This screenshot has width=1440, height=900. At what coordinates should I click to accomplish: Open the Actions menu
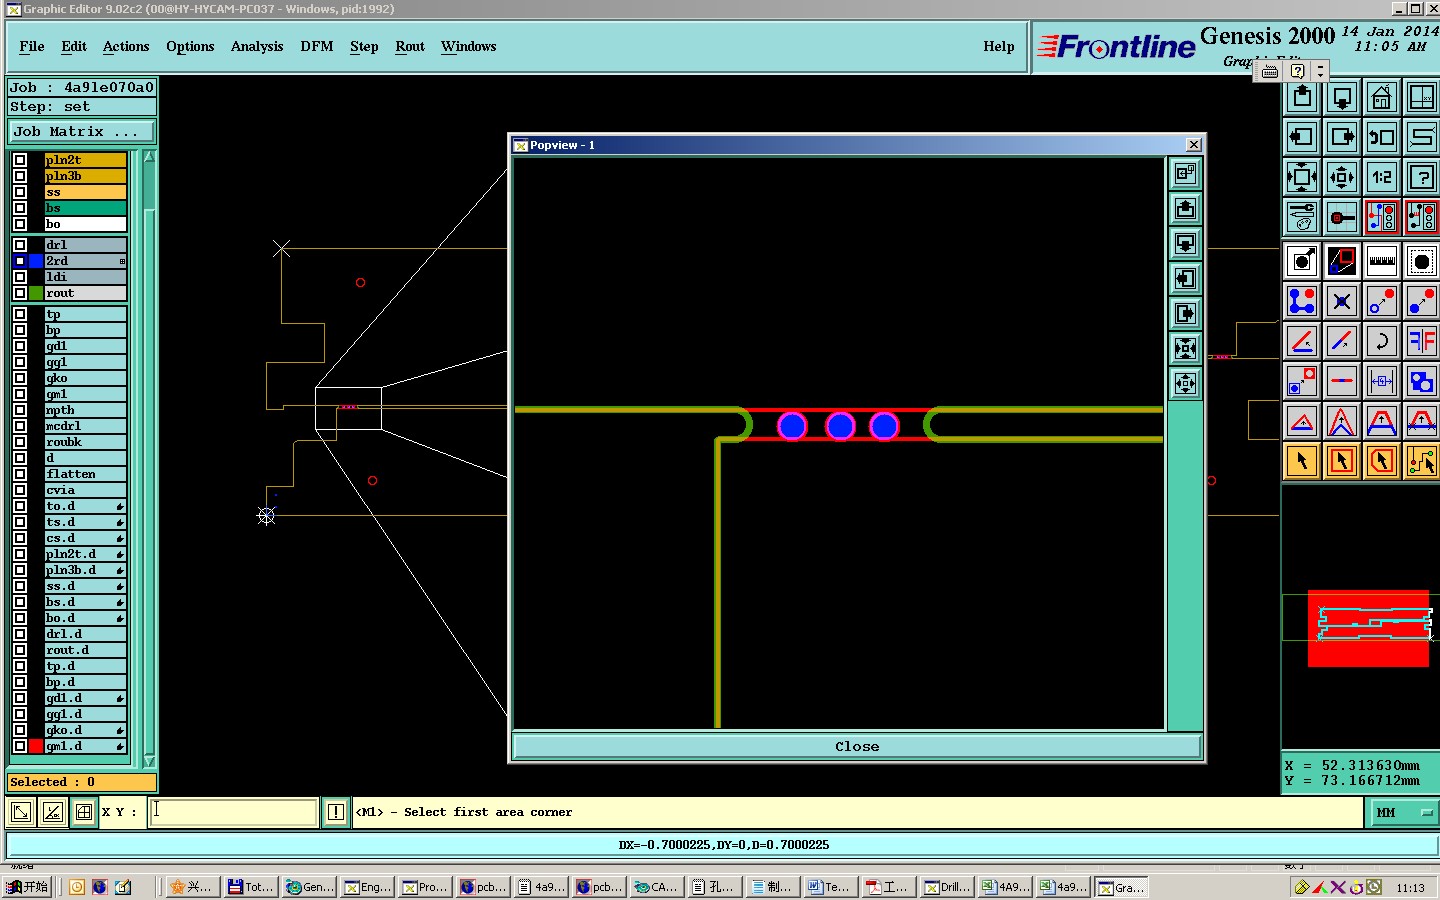pyautogui.click(x=126, y=46)
